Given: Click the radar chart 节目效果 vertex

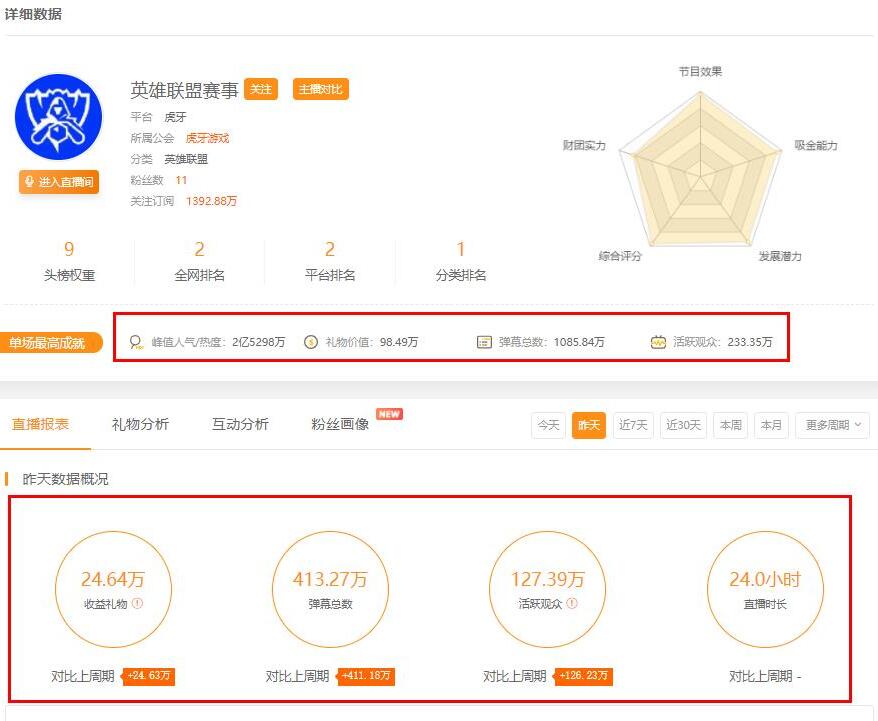Looking at the screenshot, I should coord(700,92).
